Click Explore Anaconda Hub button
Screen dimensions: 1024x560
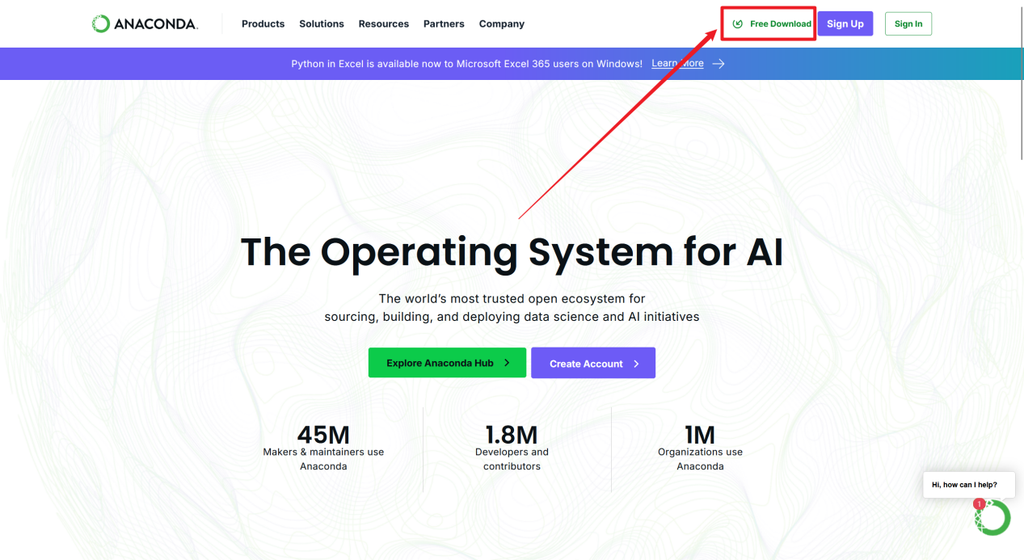tap(447, 363)
